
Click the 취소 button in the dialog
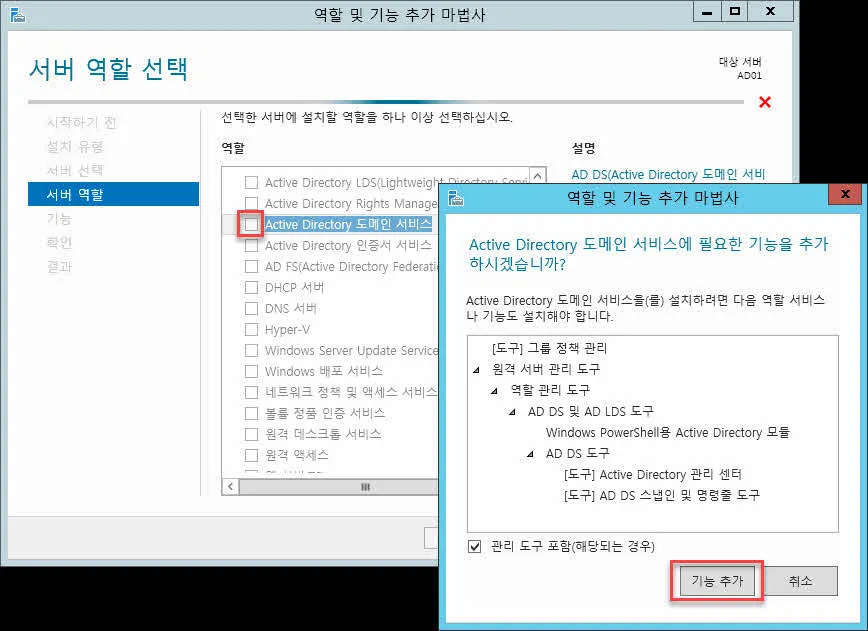(804, 580)
